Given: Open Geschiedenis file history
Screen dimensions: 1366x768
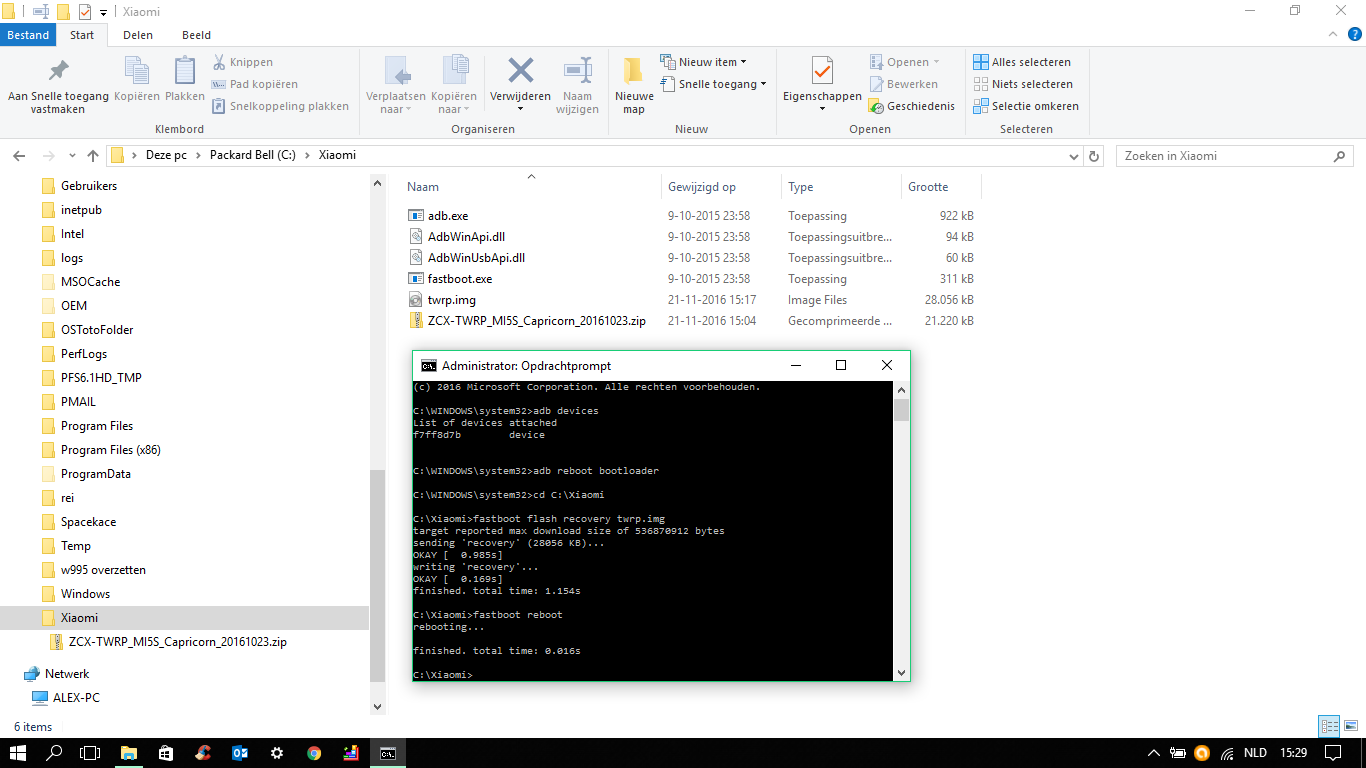Looking at the screenshot, I should tap(912, 106).
